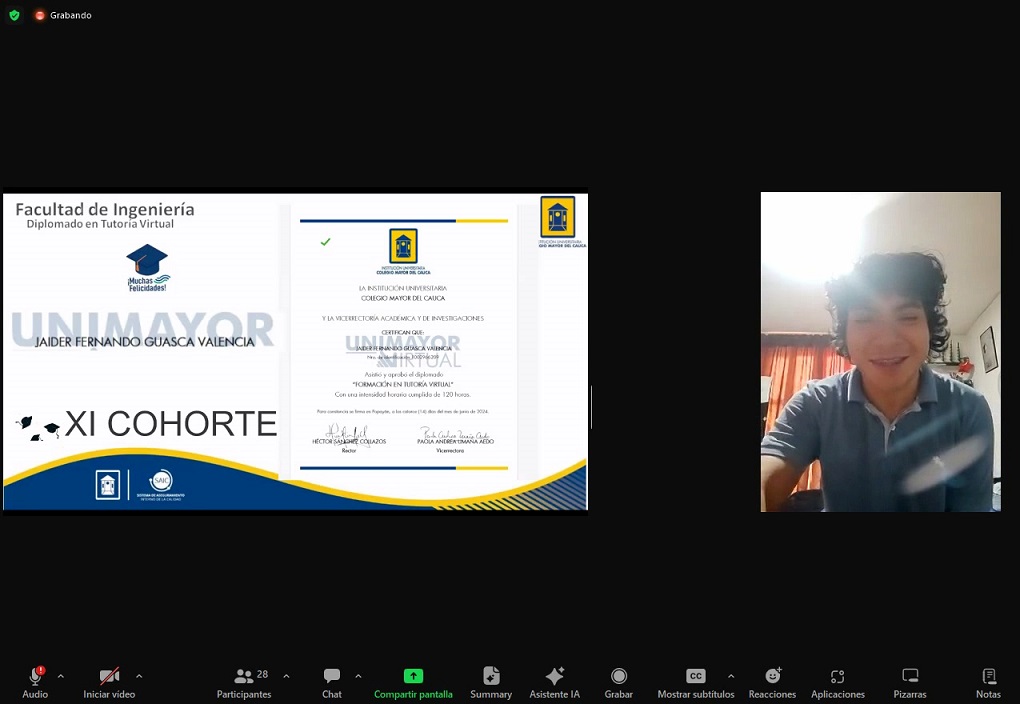Expand video options arrow next to Iniciar video
This screenshot has height=704, width=1020.
(x=139, y=677)
